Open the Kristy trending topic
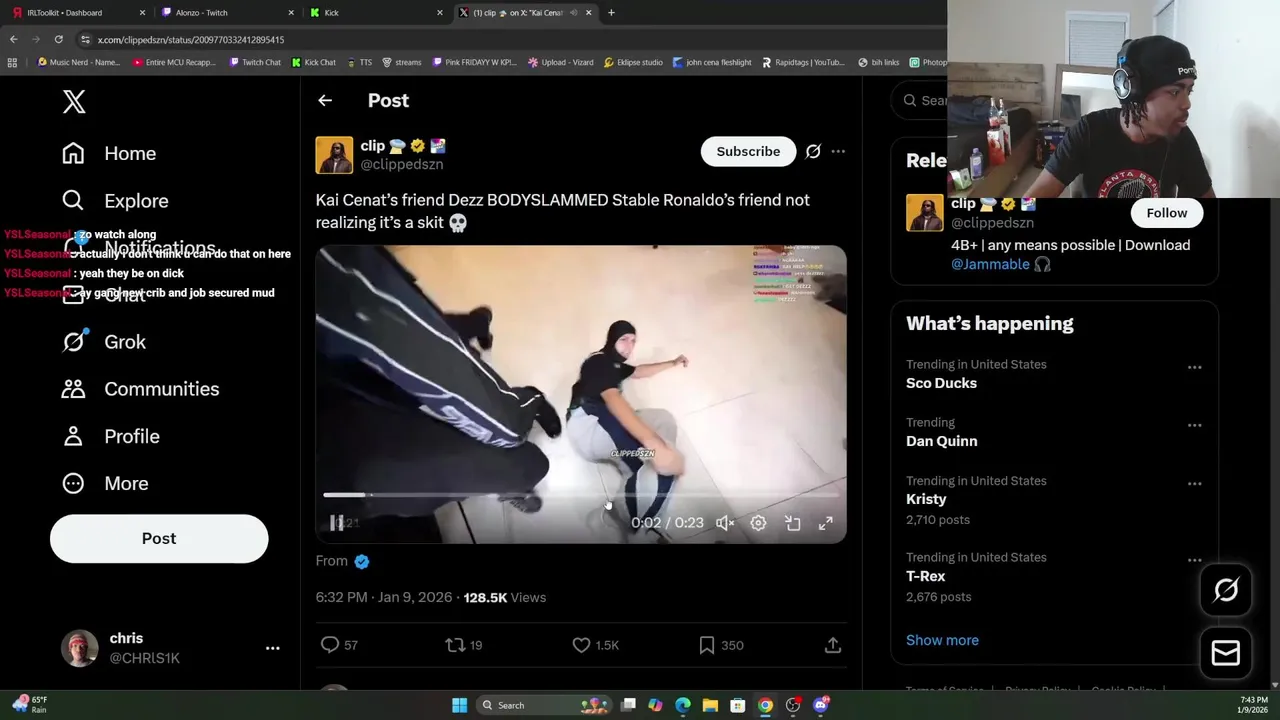 coord(926,499)
